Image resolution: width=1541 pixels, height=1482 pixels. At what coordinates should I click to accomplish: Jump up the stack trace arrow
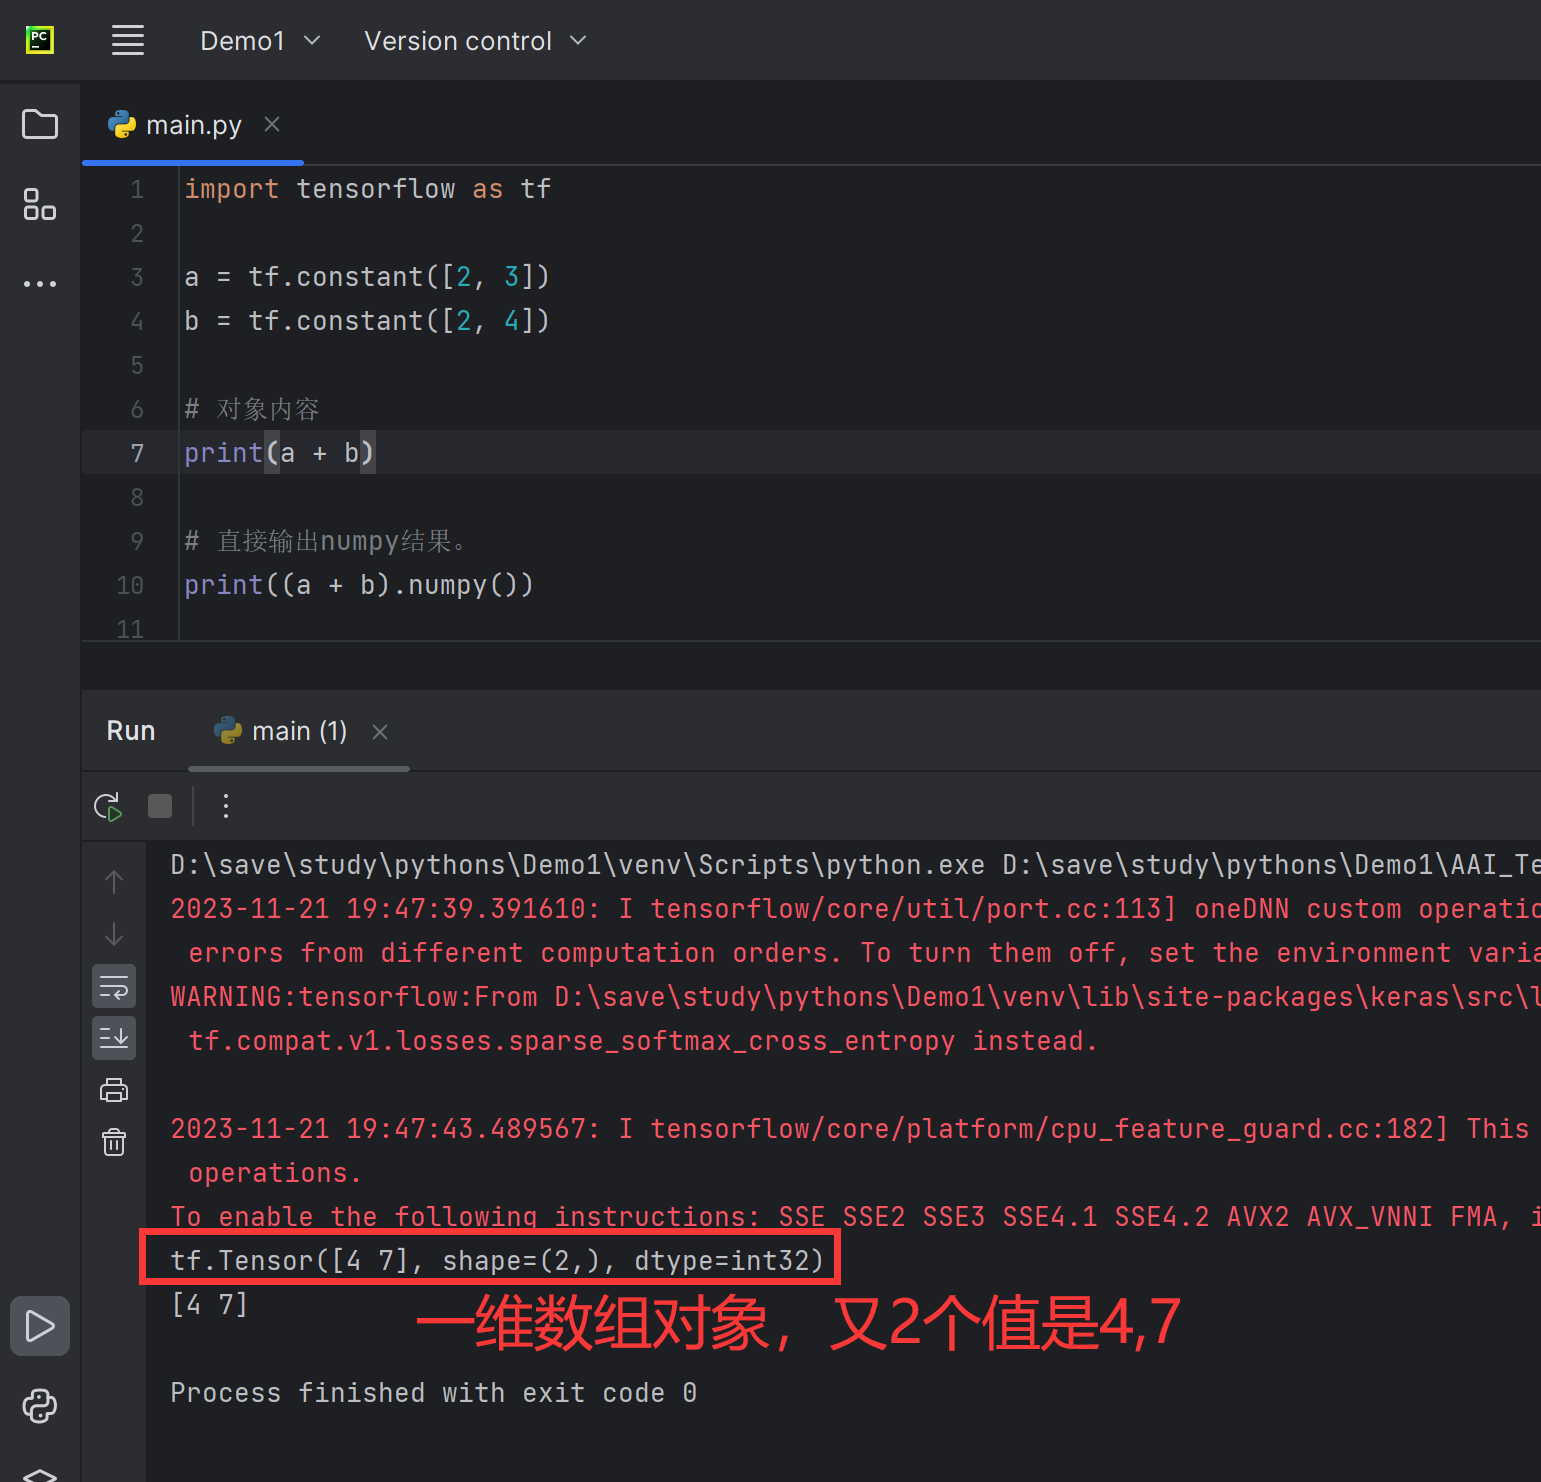pos(114,881)
